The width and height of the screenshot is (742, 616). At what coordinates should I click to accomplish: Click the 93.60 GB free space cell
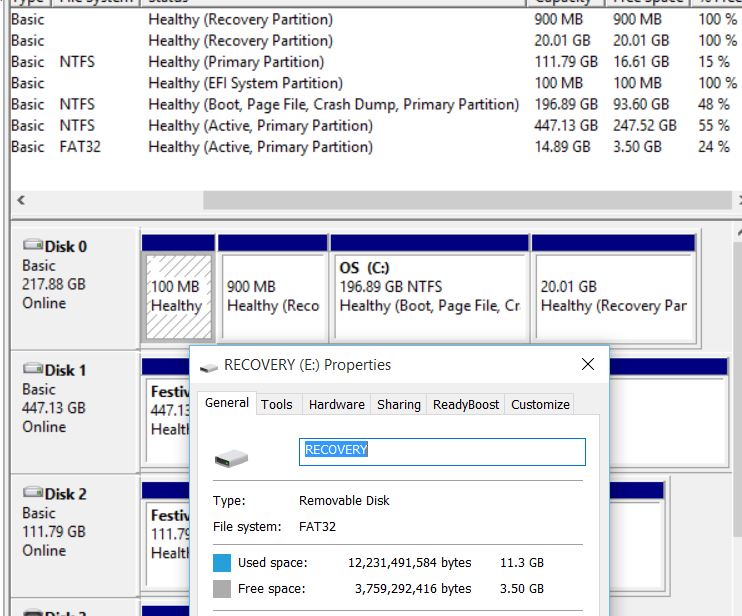coord(641,104)
